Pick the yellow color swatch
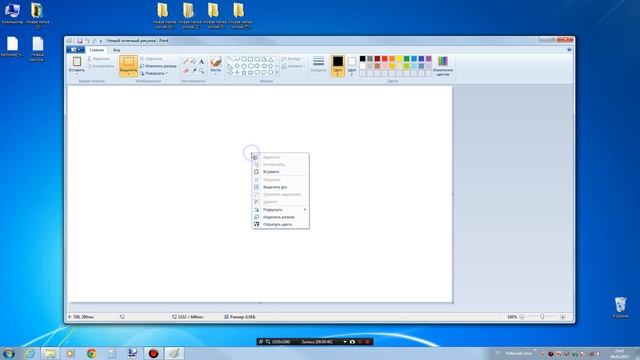 pyautogui.click(x=399, y=59)
